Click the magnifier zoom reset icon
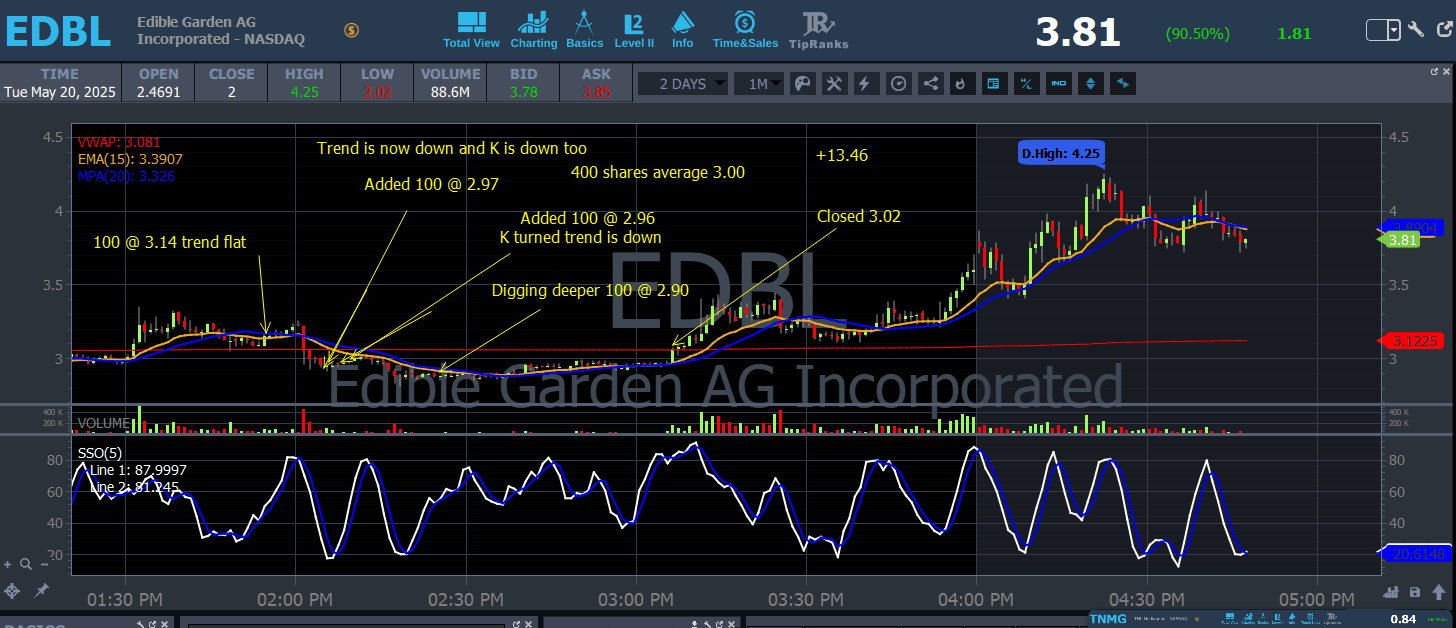Image resolution: width=1456 pixels, height=628 pixels. (25, 563)
